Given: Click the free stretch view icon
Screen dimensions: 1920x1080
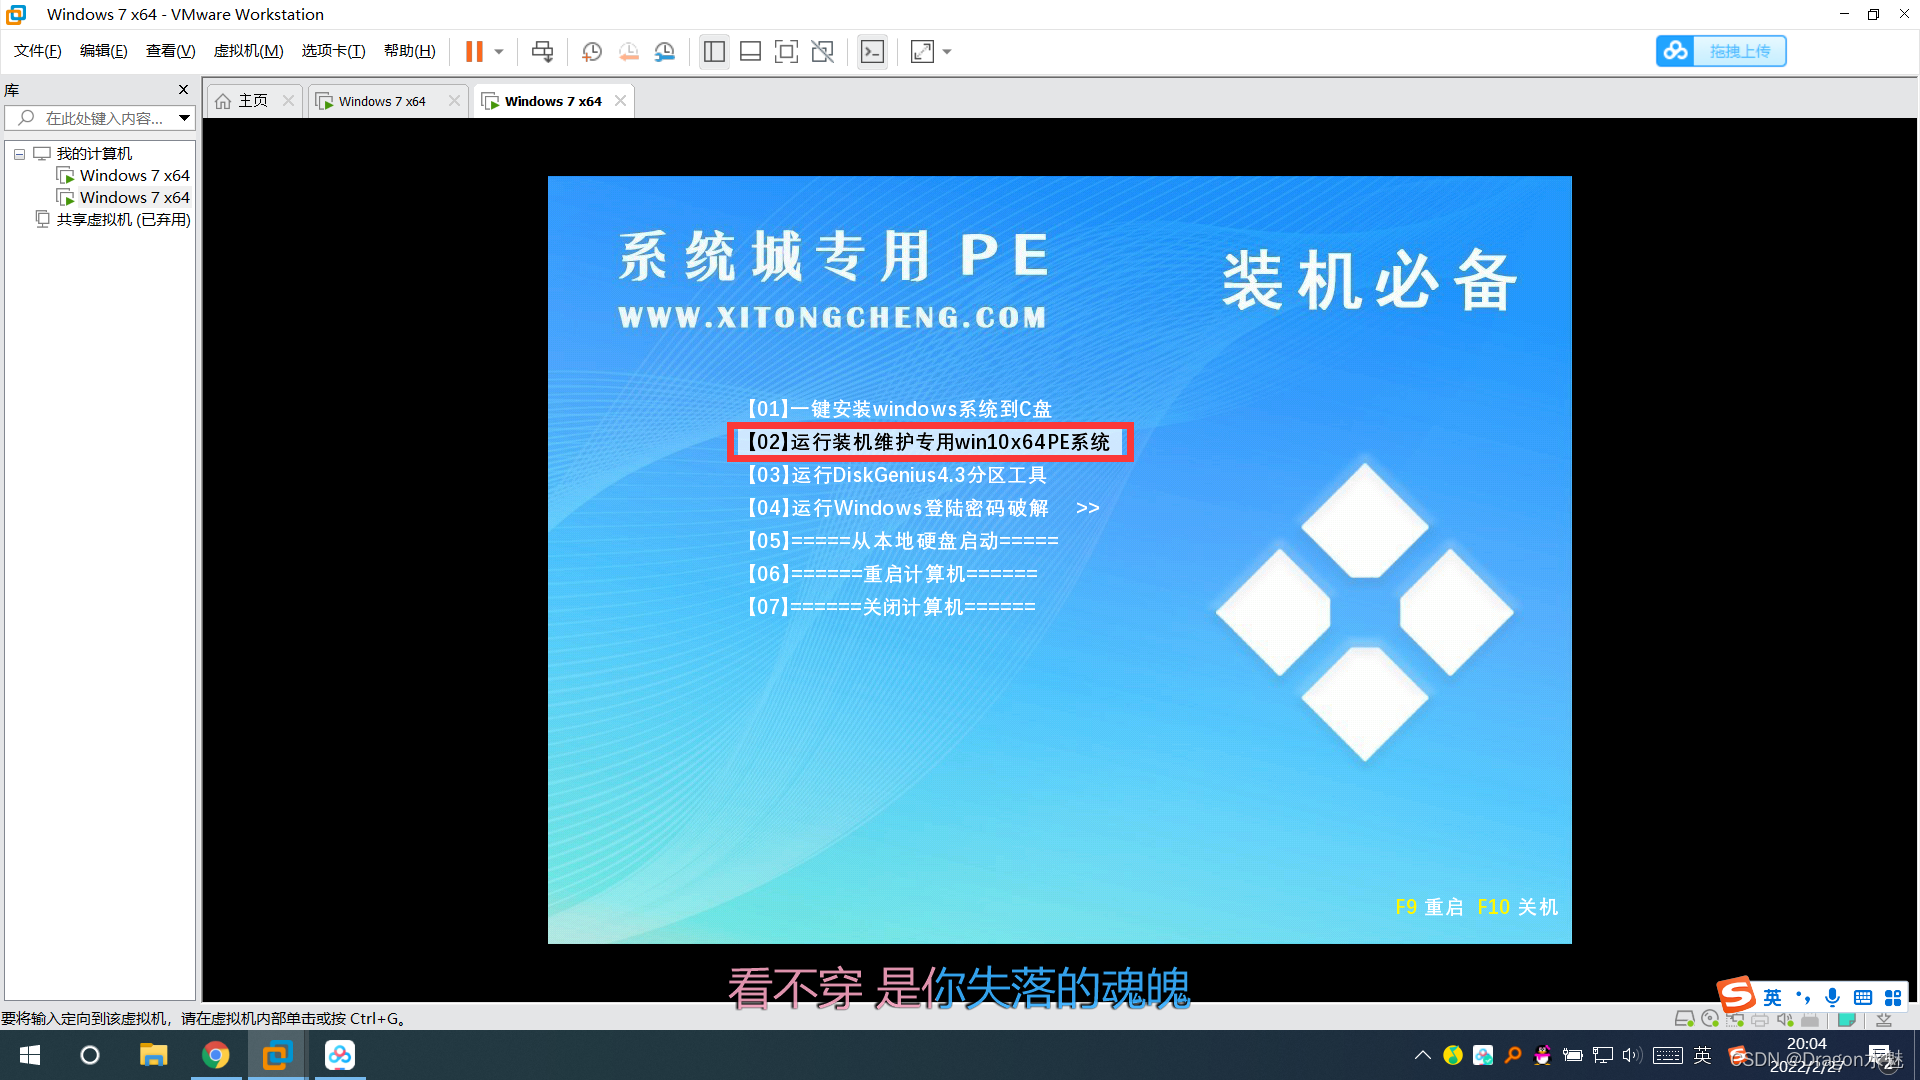Looking at the screenshot, I should [x=922, y=52].
